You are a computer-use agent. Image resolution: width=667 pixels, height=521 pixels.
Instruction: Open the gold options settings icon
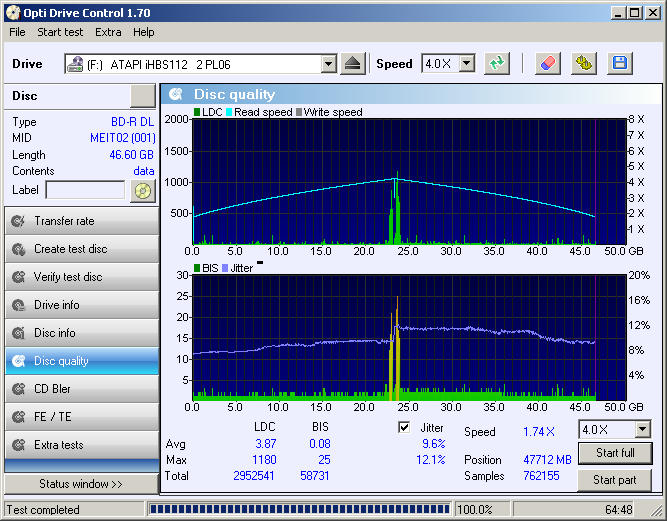coord(584,64)
